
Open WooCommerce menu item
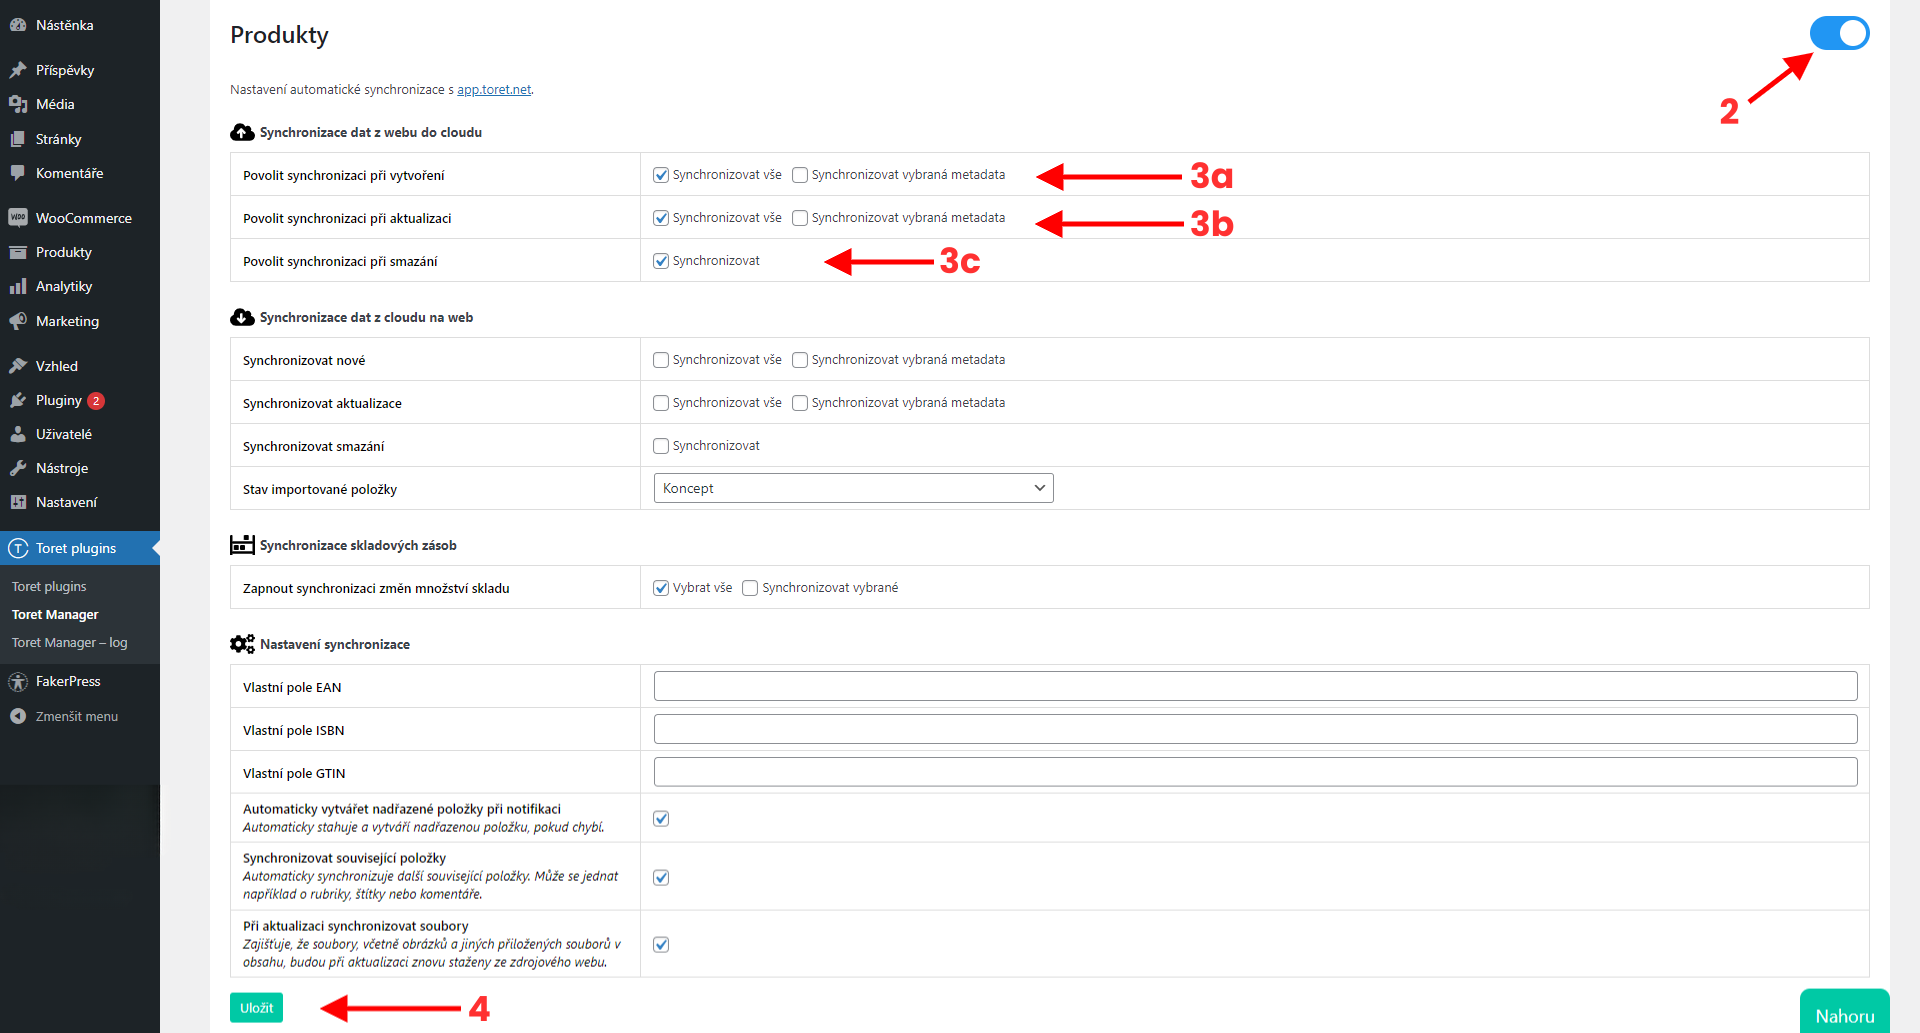click(80, 218)
